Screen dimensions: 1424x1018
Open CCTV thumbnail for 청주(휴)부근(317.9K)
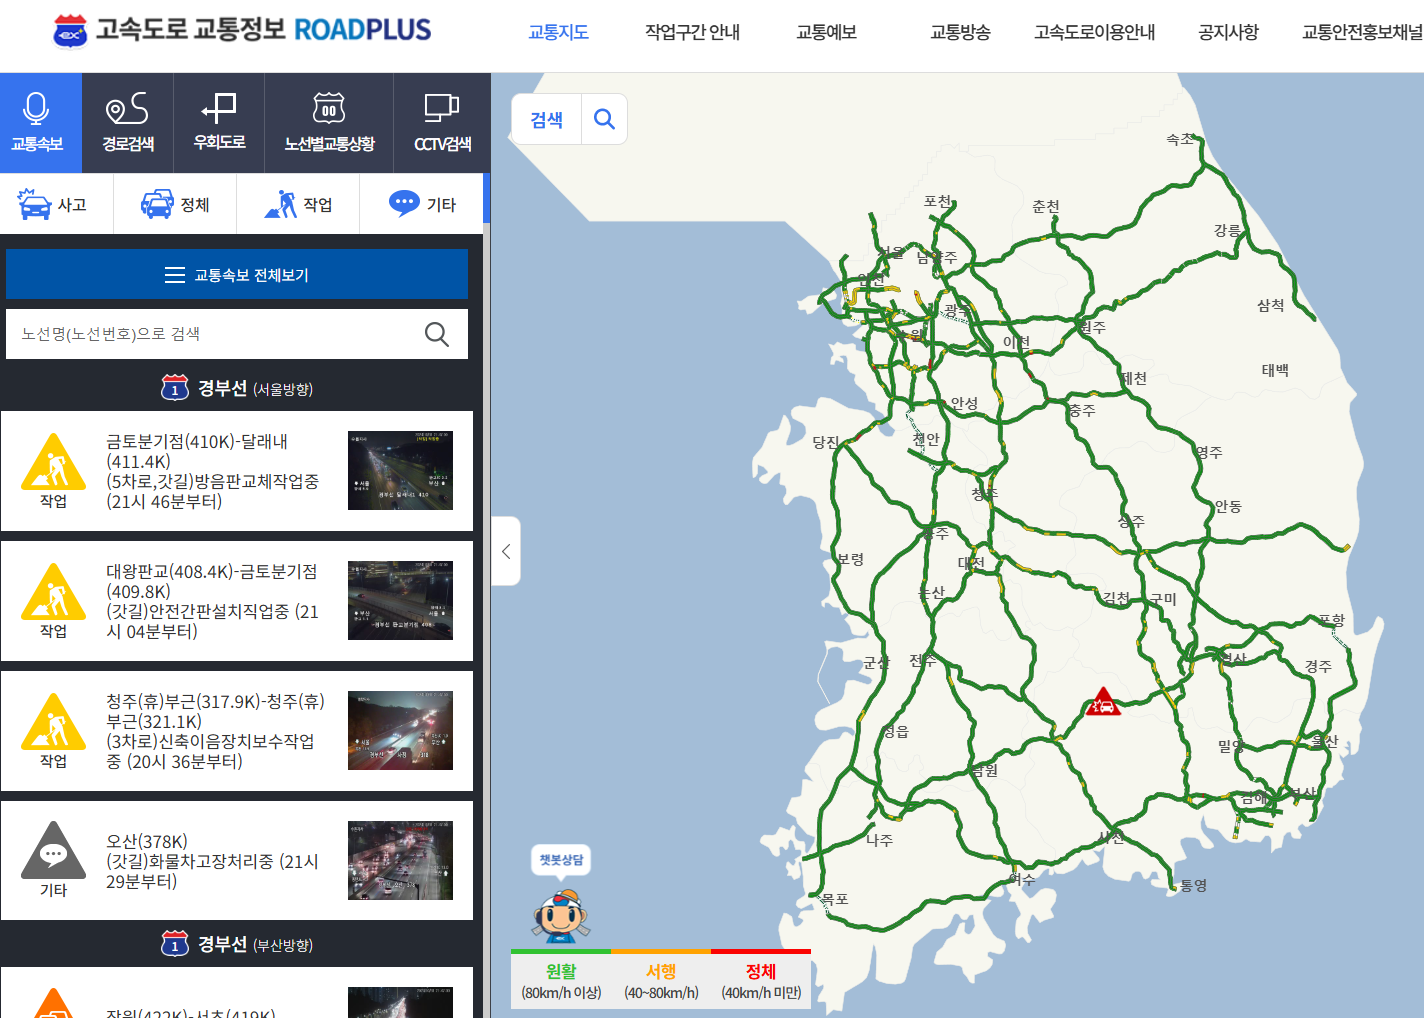click(x=400, y=731)
